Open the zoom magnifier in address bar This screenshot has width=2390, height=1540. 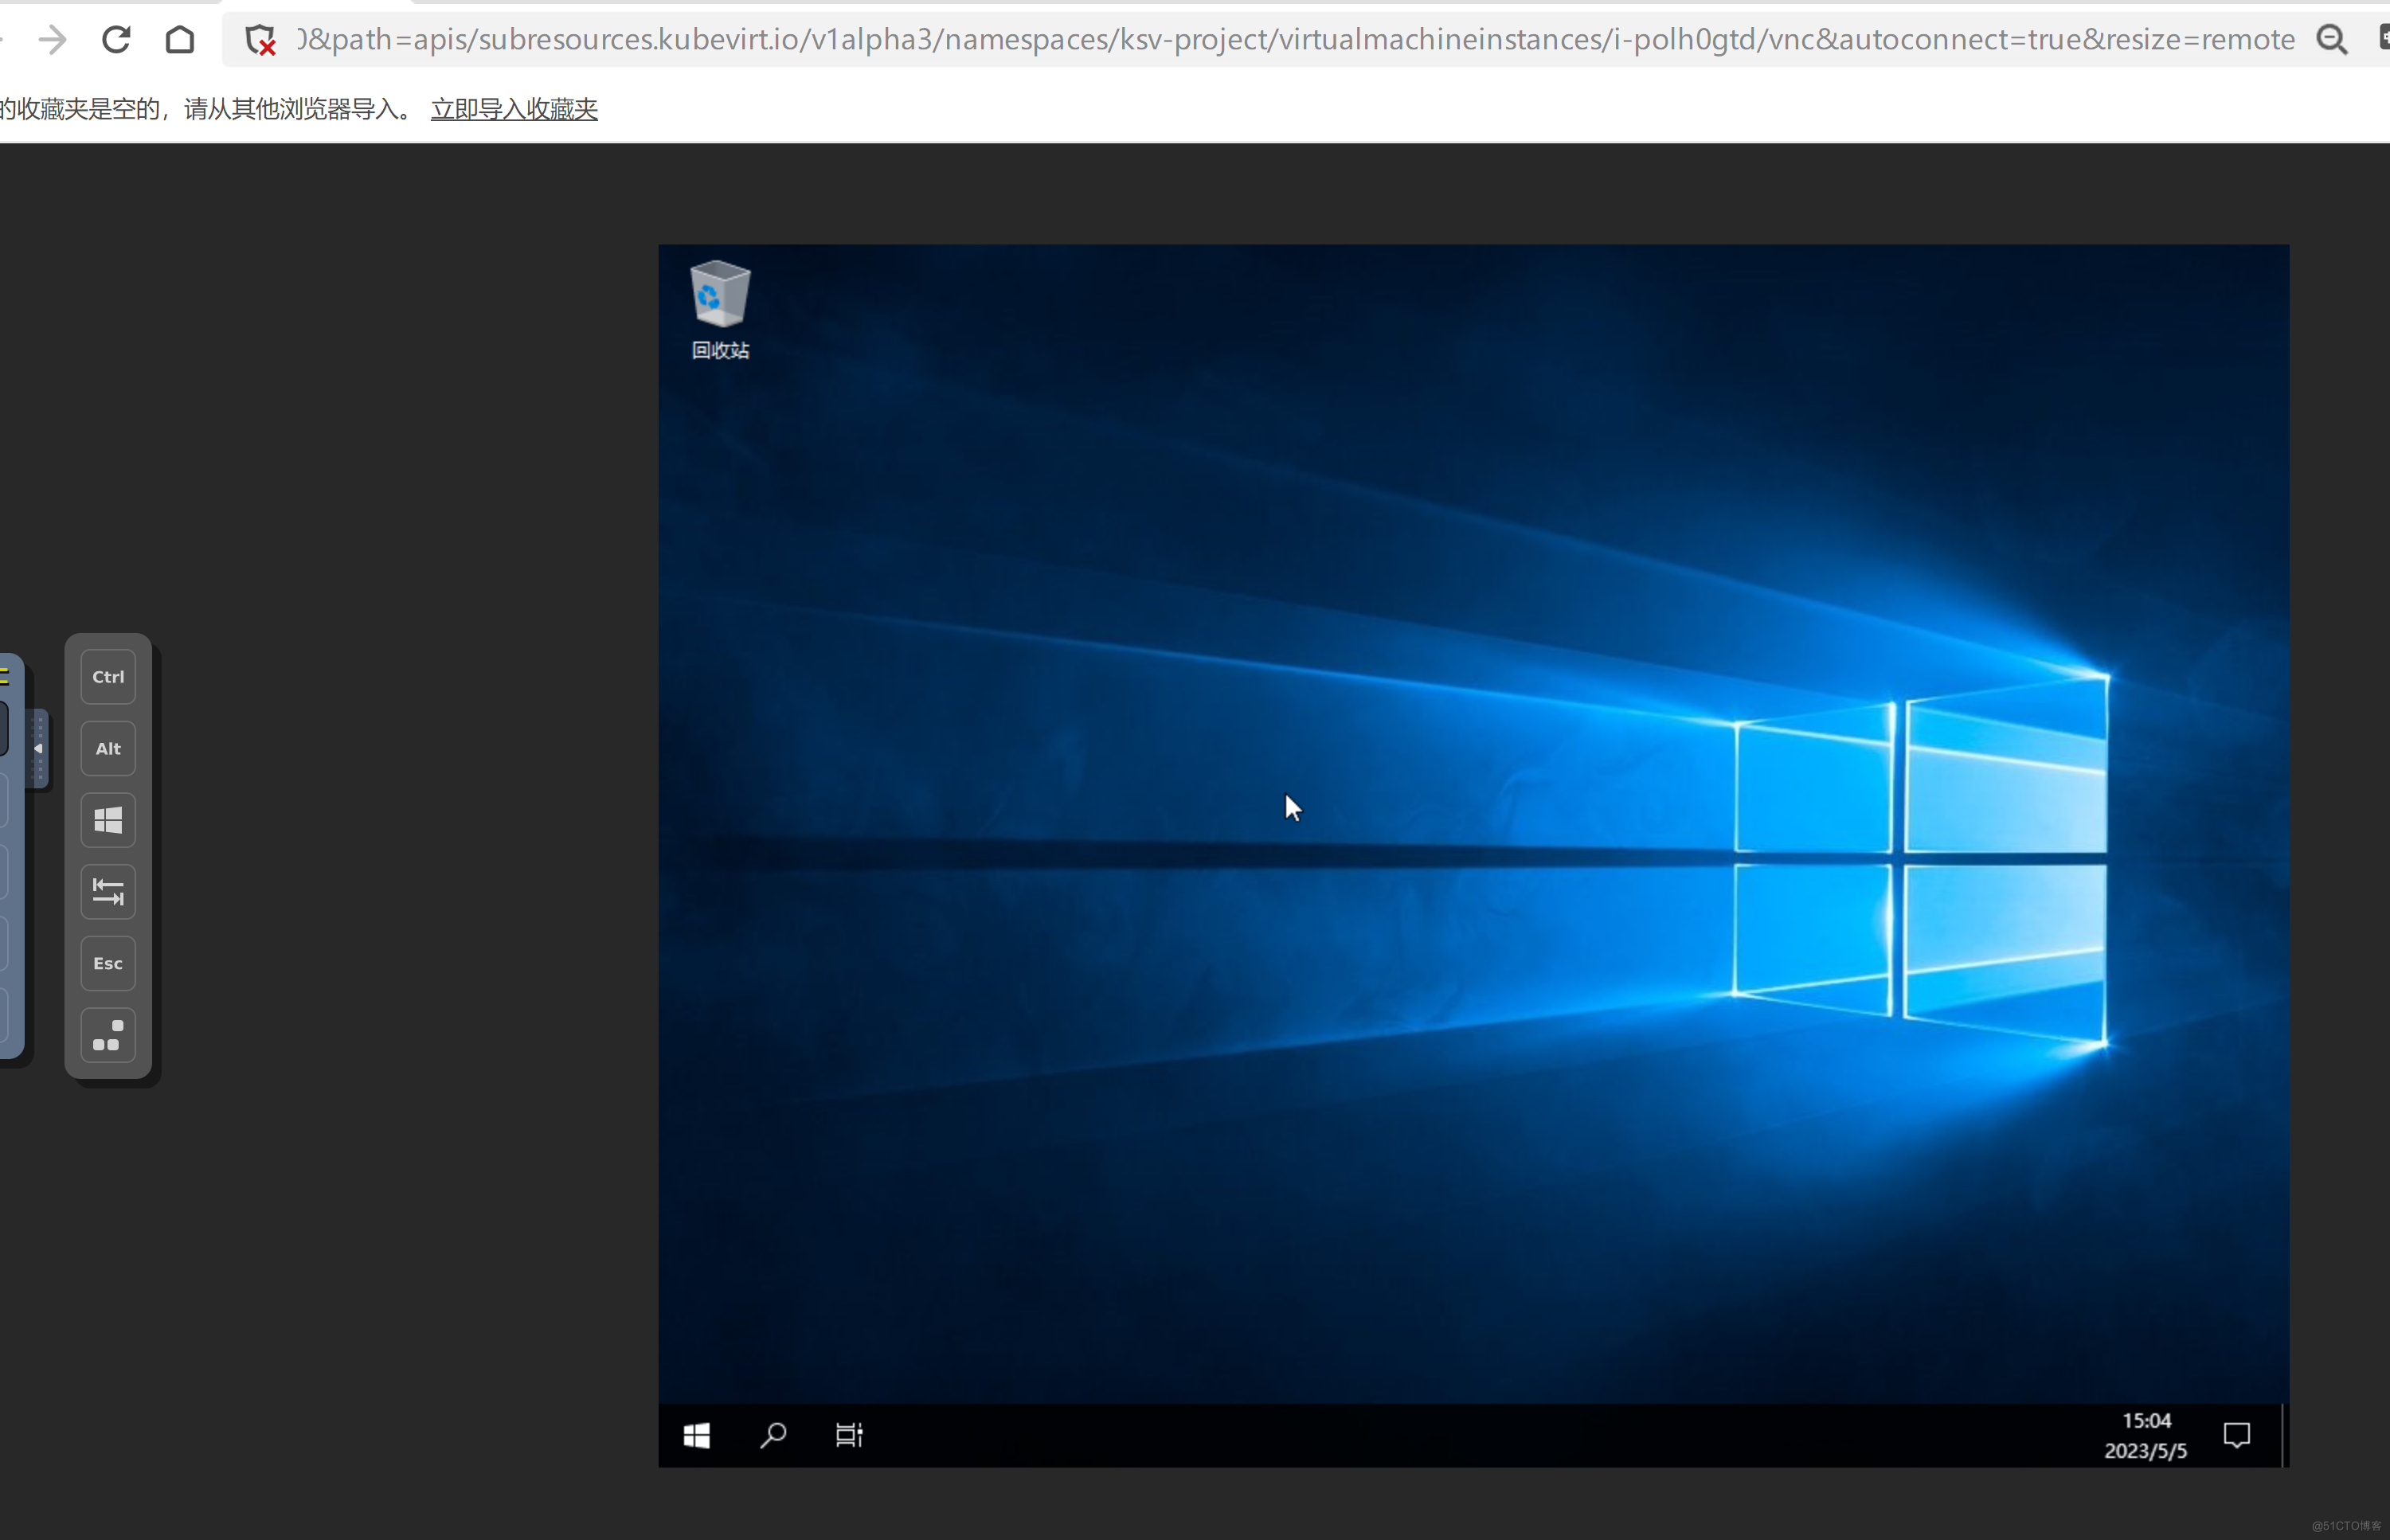(x=2332, y=40)
